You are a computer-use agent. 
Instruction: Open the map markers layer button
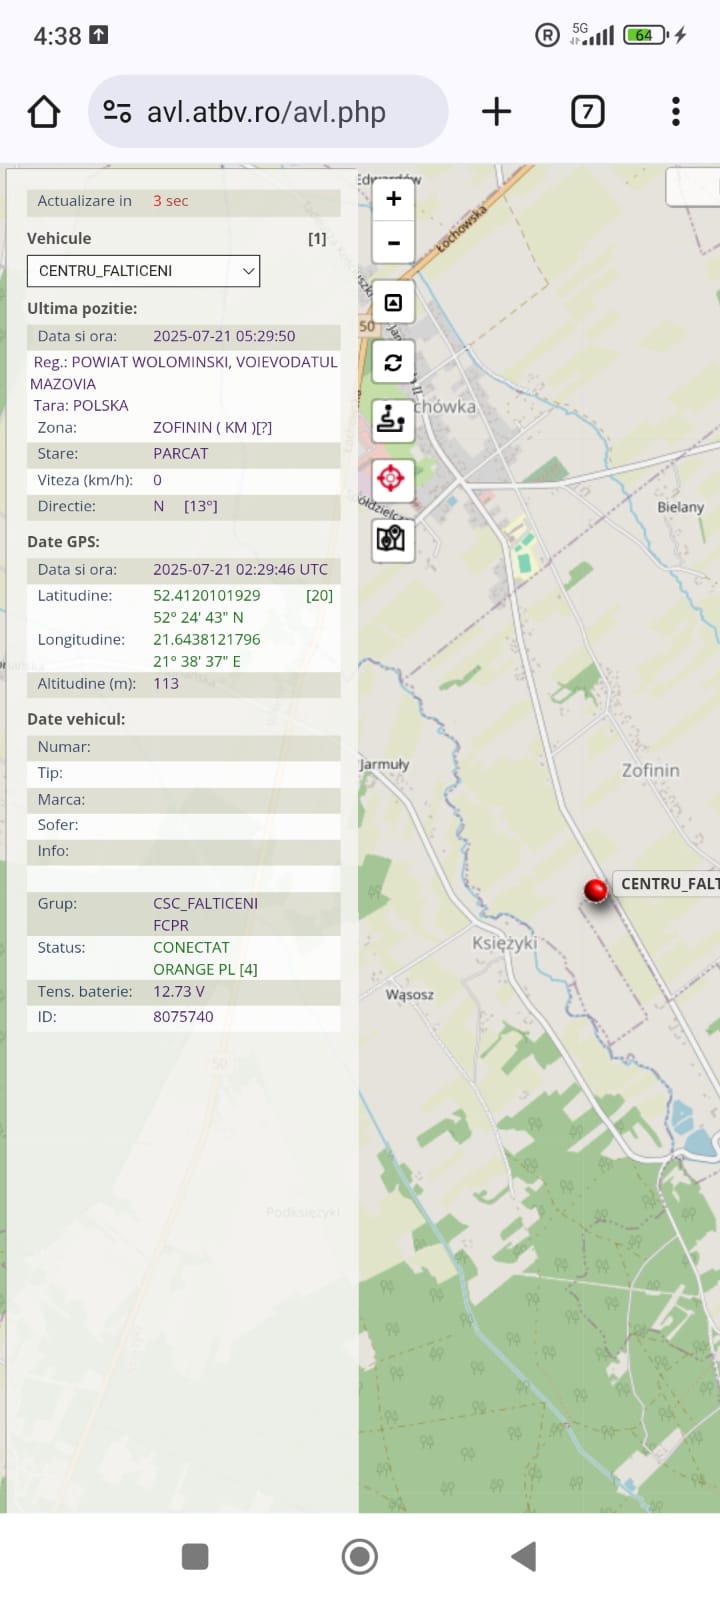(x=393, y=539)
